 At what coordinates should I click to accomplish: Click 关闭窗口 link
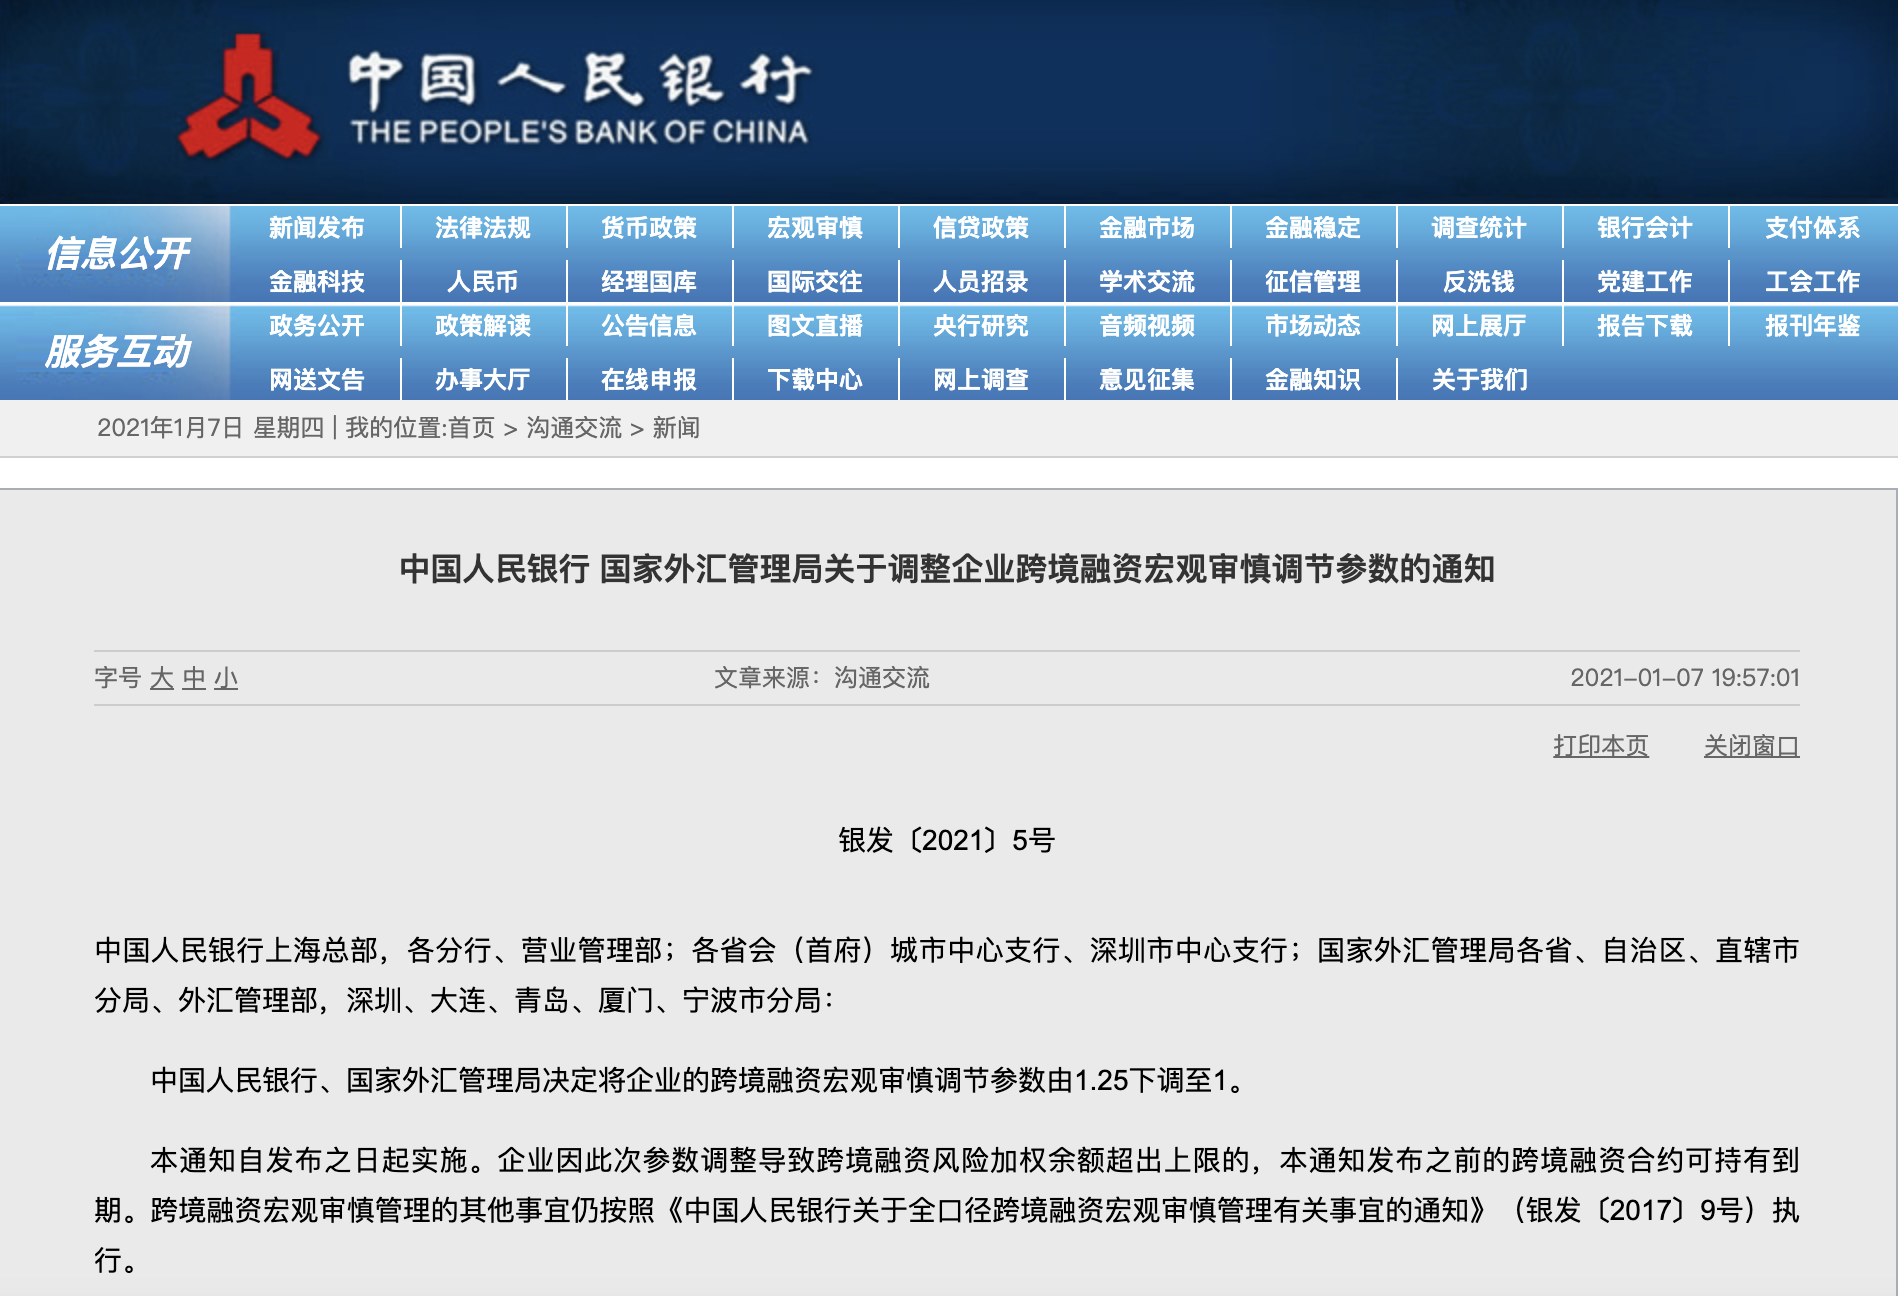(x=1751, y=746)
